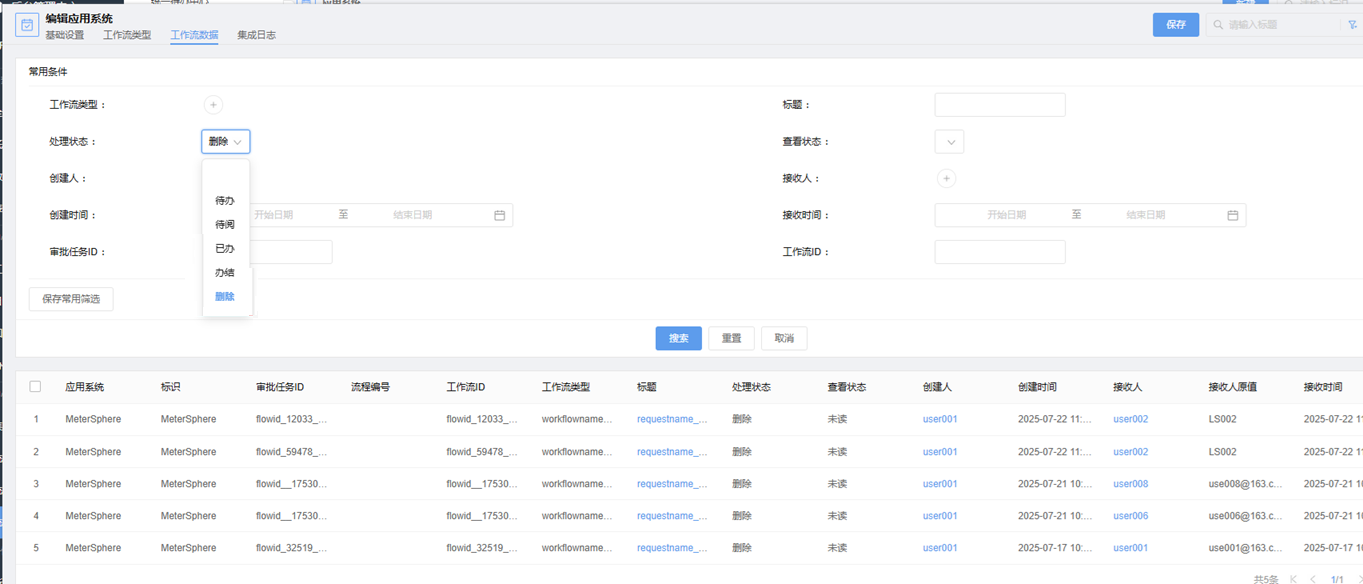Focus the 工作流ID input field
The height and width of the screenshot is (584, 1363).
click(1000, 252)
